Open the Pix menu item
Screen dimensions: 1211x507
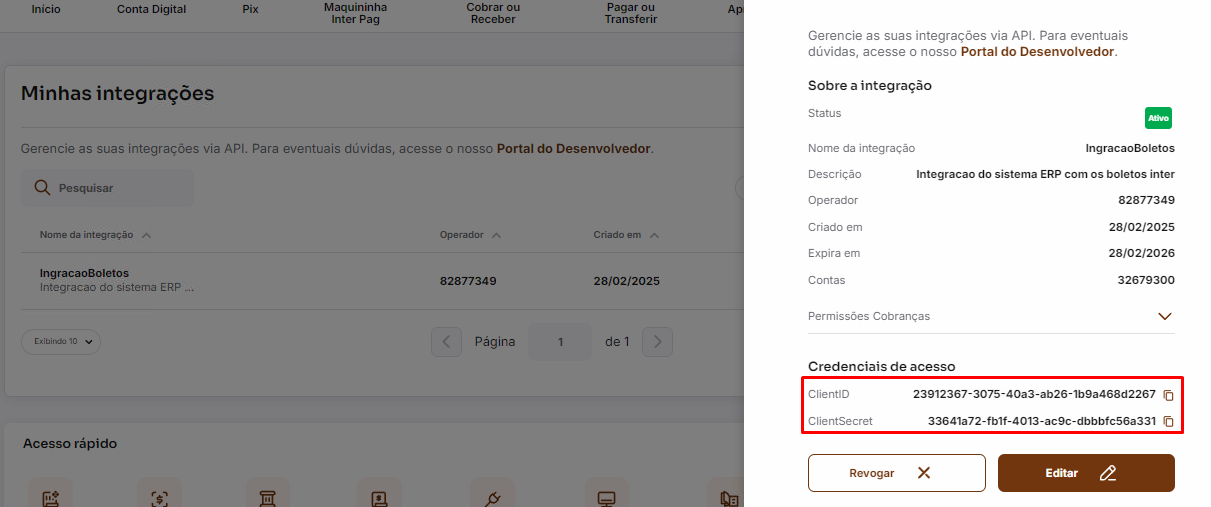(x=250, y=10)
